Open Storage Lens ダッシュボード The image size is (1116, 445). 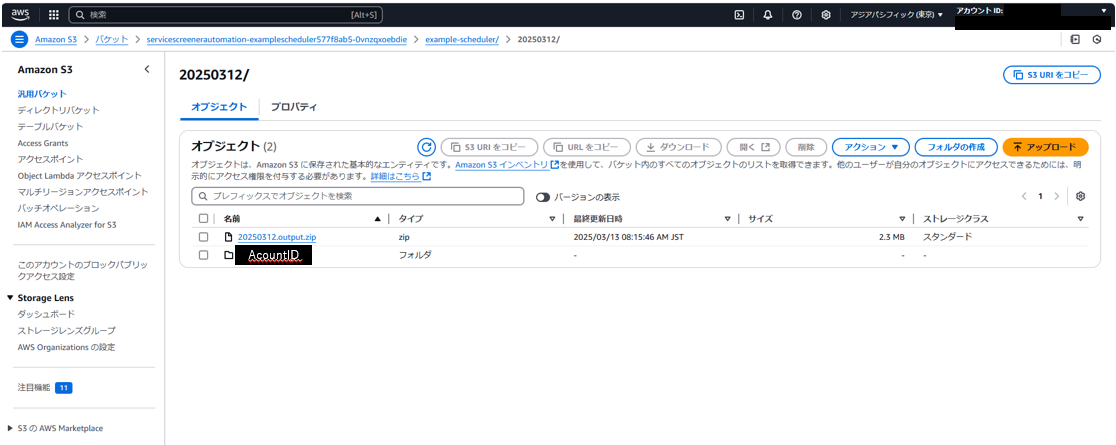coord(46,314)
